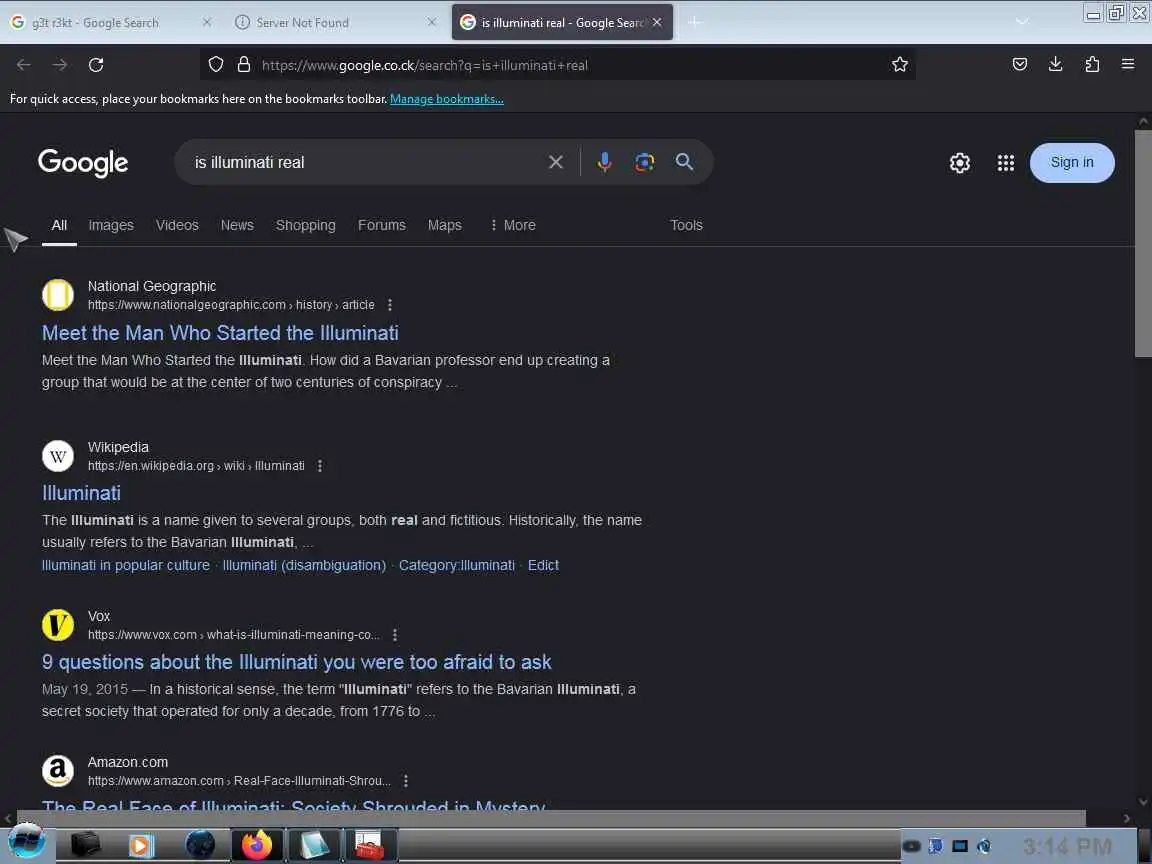The height and width of the screenshot is (864, 1152).
Task: Open Category:Illuminati sublink
Action: click(x=457, y=566)
